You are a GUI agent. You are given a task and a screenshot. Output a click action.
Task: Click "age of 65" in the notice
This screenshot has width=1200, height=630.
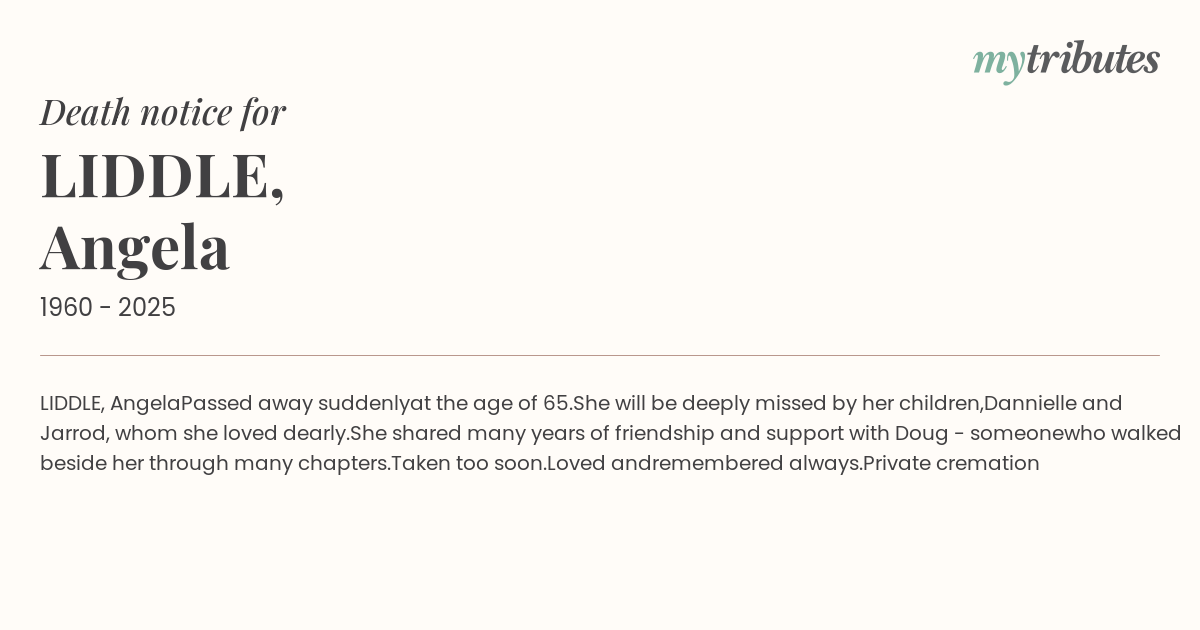pos(520,404)
